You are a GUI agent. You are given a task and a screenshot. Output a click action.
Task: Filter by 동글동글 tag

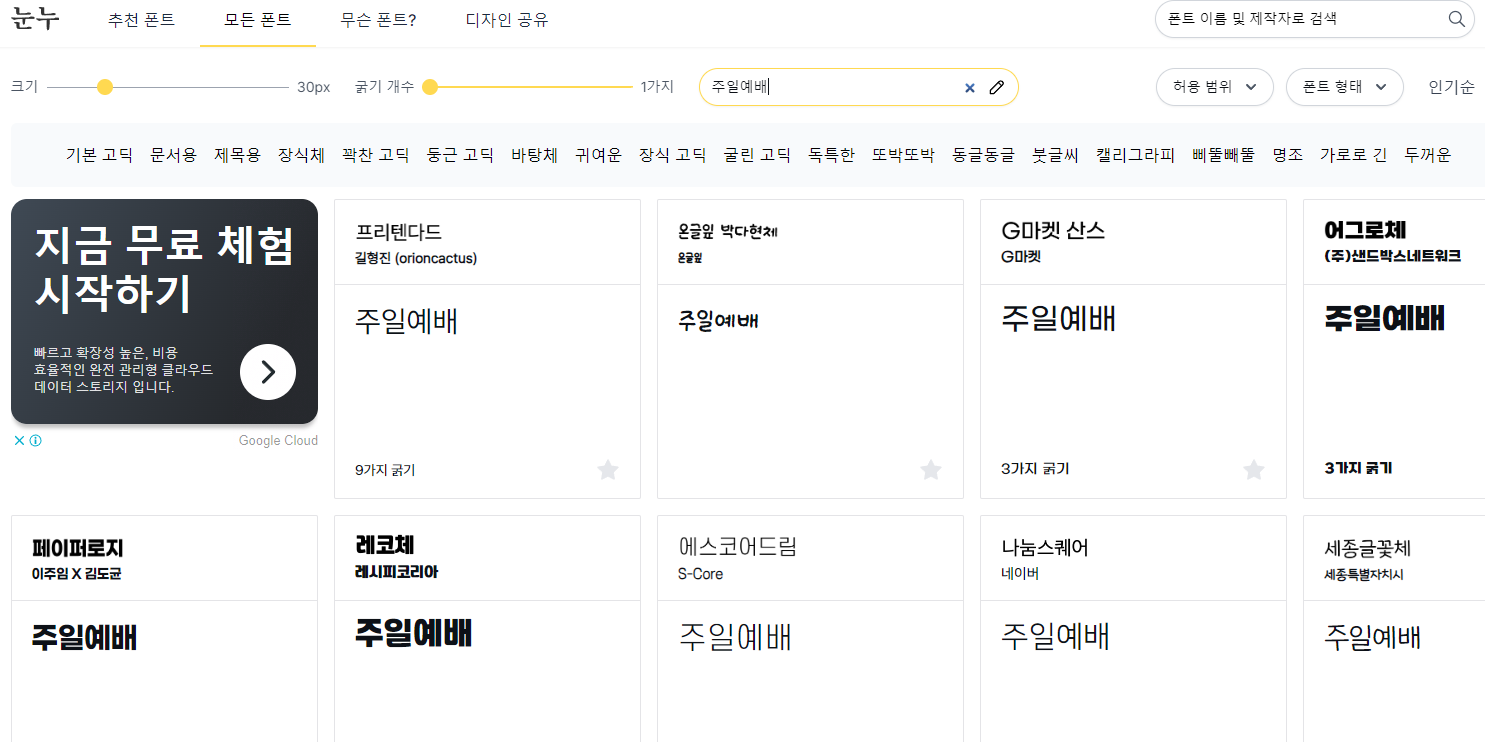983,155
